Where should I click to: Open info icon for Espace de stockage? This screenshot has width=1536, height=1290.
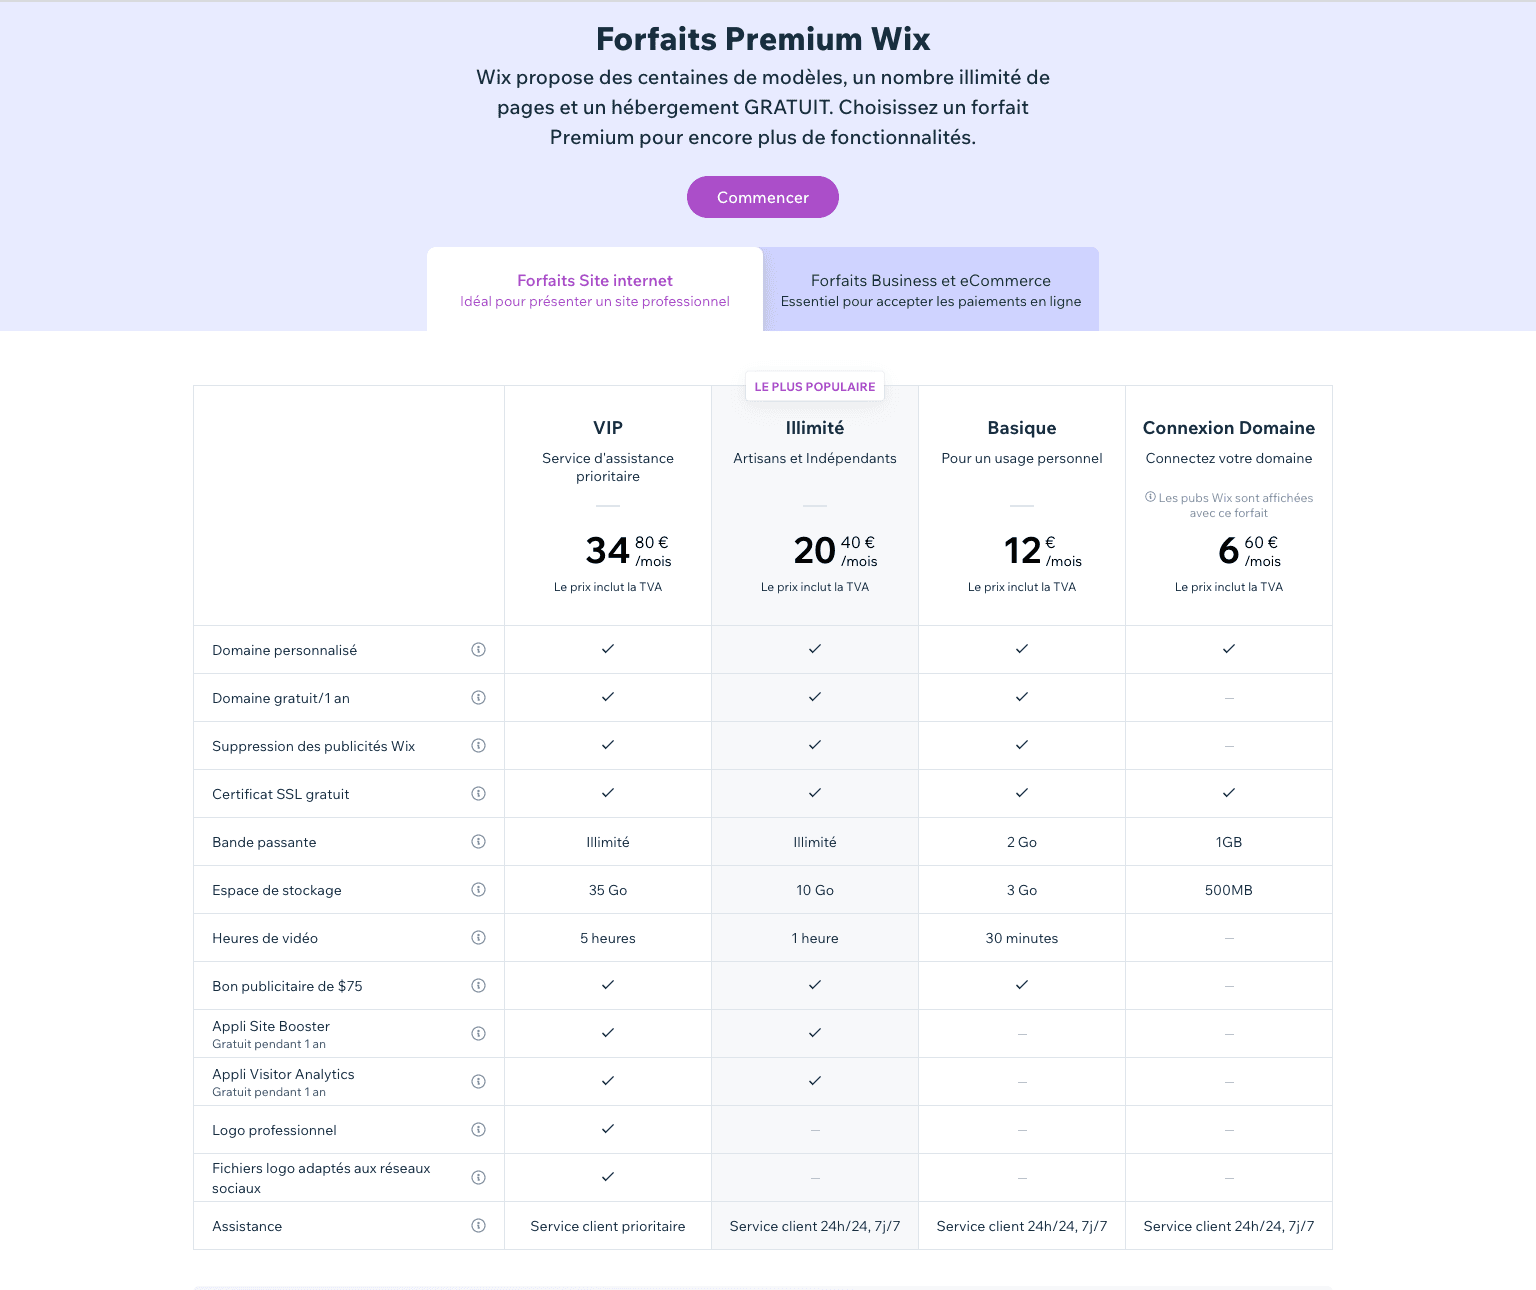[x=478, y=890]
